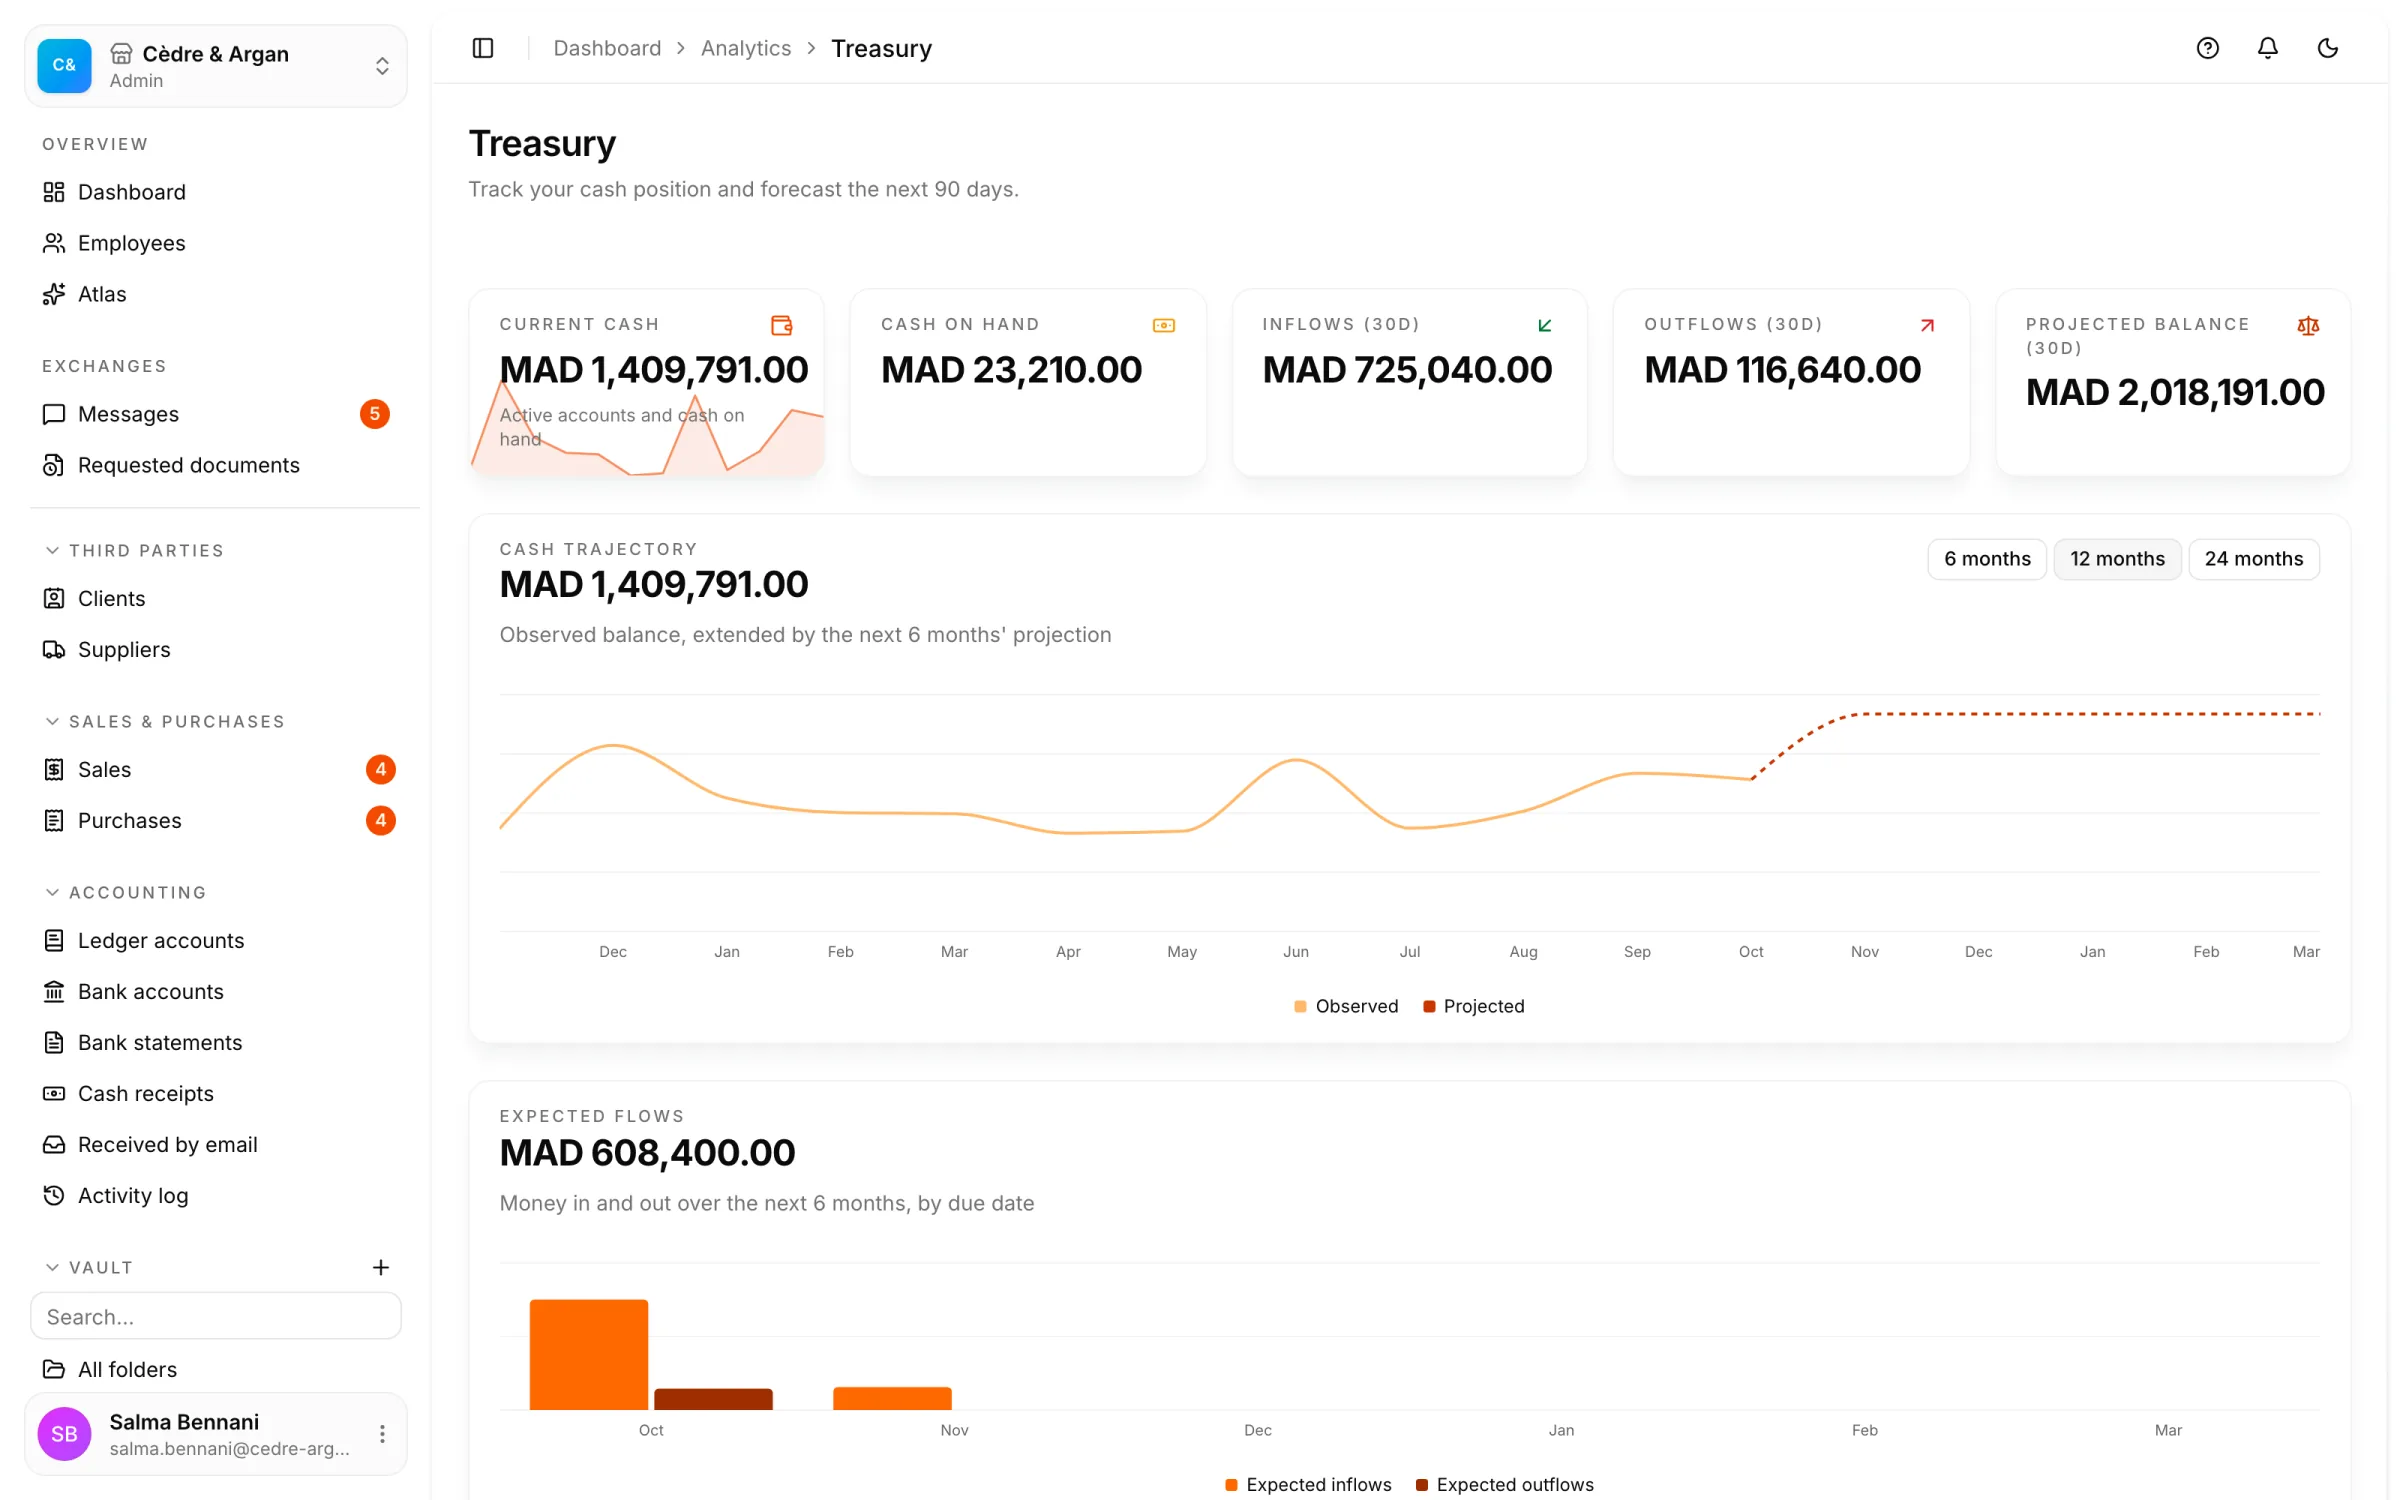Toggle the sidebar panel icon
The width and height of the screenshot is (2400, 1500).
[x=483, y=48]
